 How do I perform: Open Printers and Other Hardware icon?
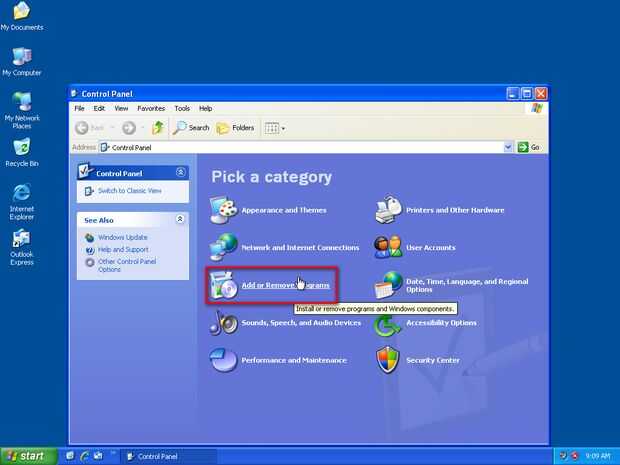click(388, 209)
